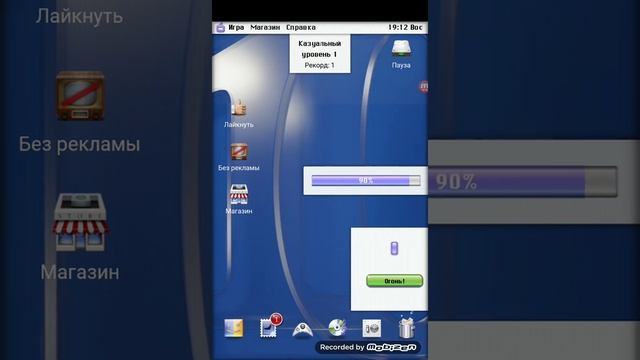The image size is (640, 360).
Task: Hit the green Огонь! button
Action: [x=394, y=281]
